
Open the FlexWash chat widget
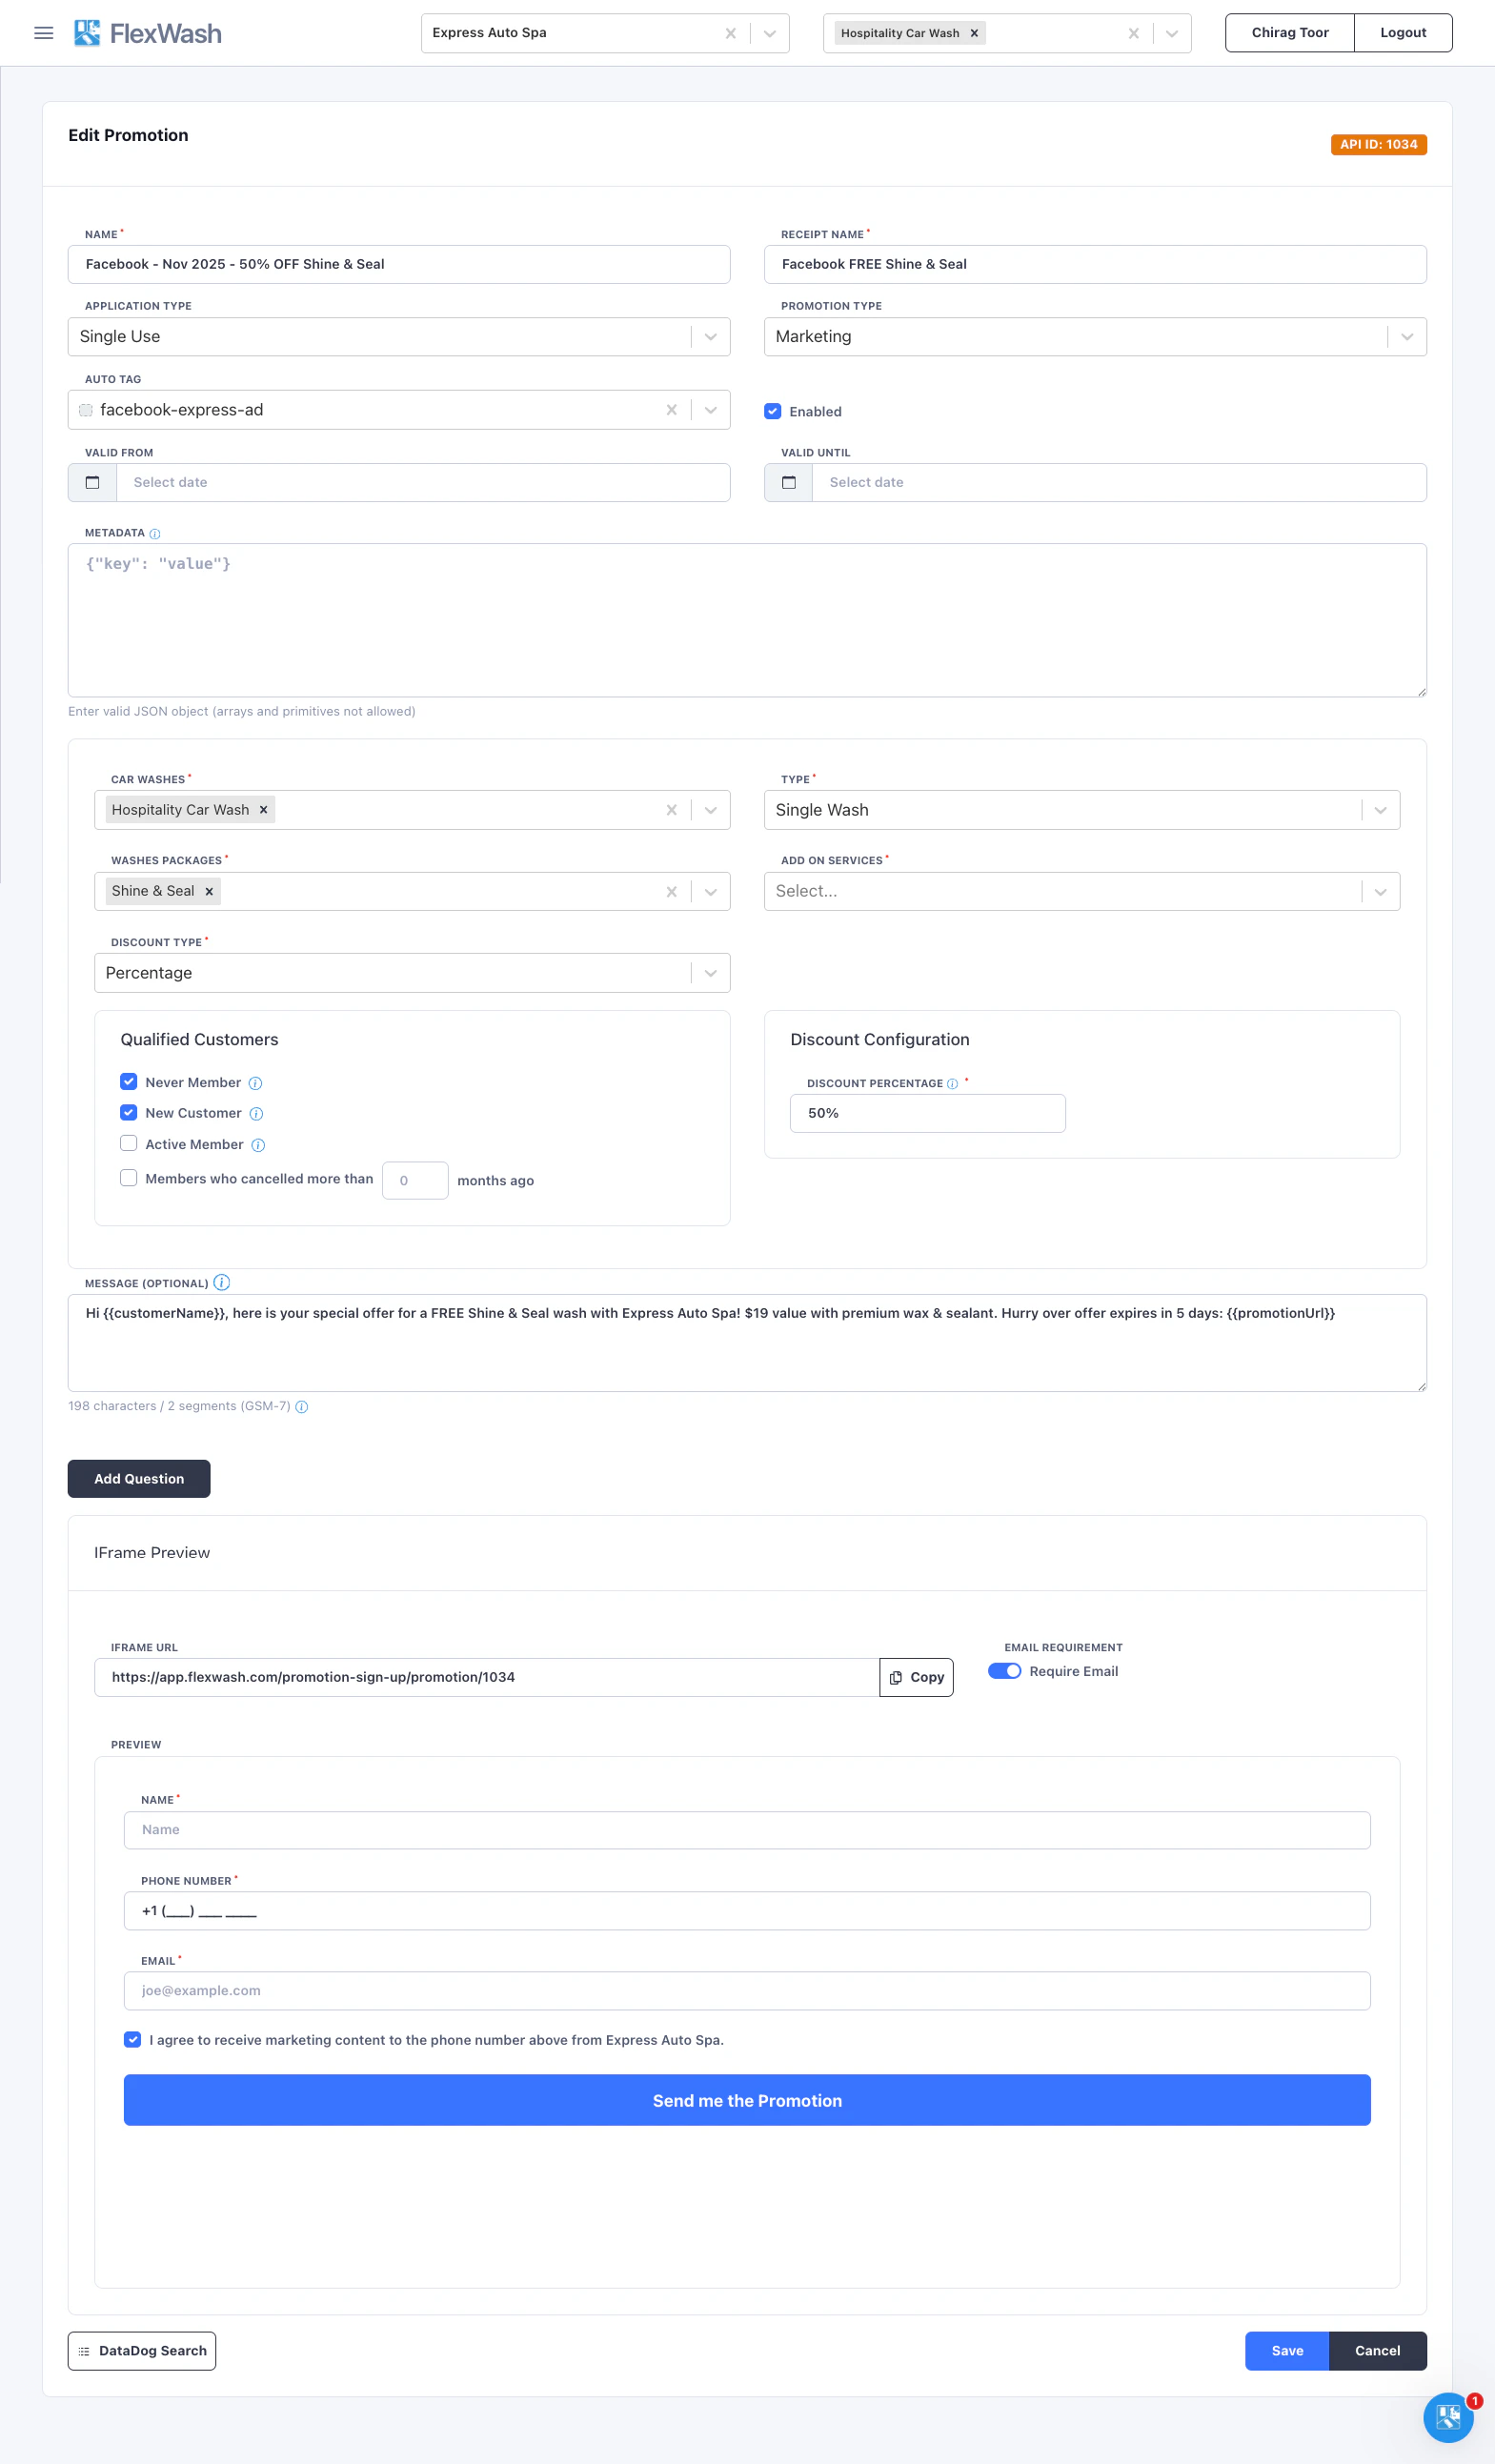tap(1448, 2417)
